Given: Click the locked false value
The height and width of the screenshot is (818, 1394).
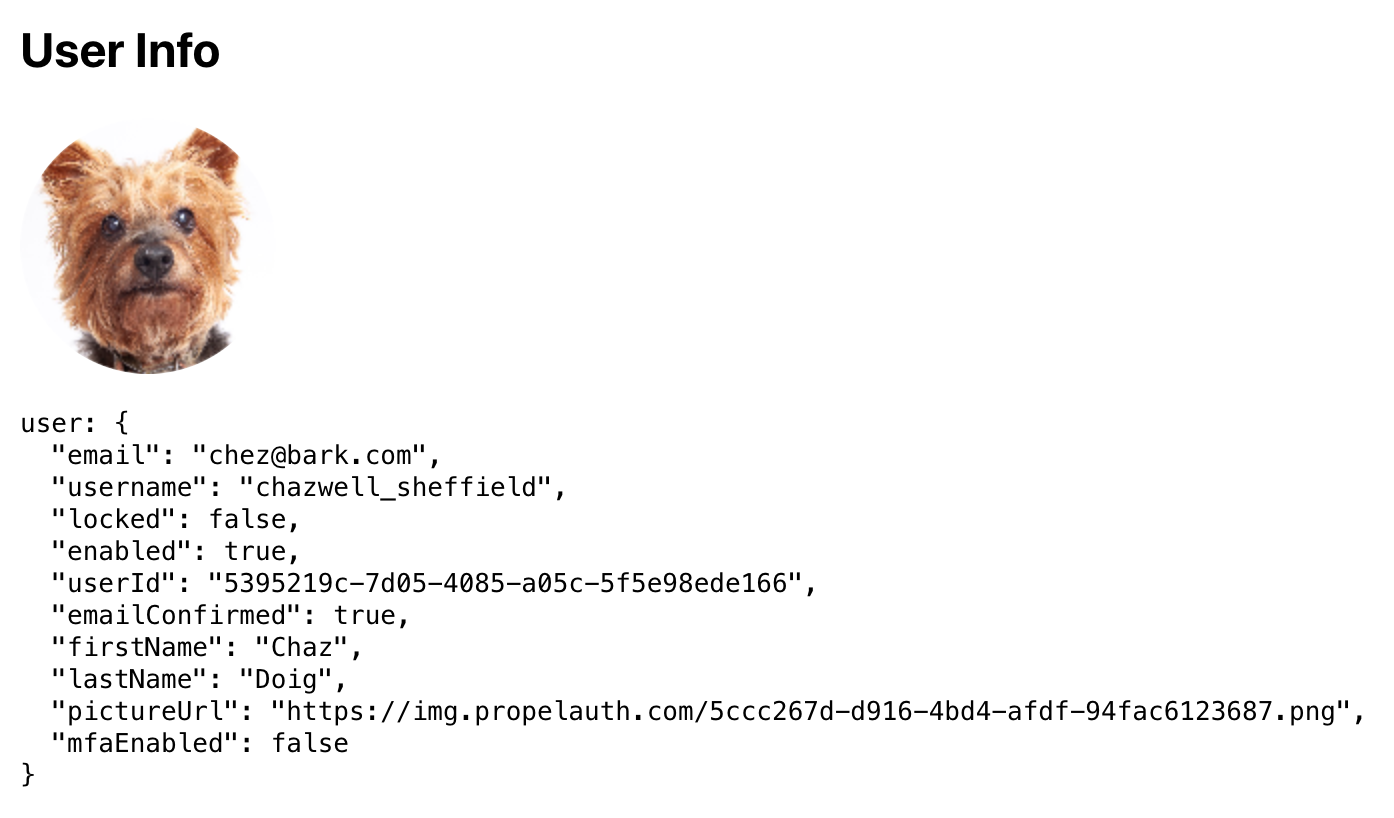Looking at the screenshot, I should [247, 520].
